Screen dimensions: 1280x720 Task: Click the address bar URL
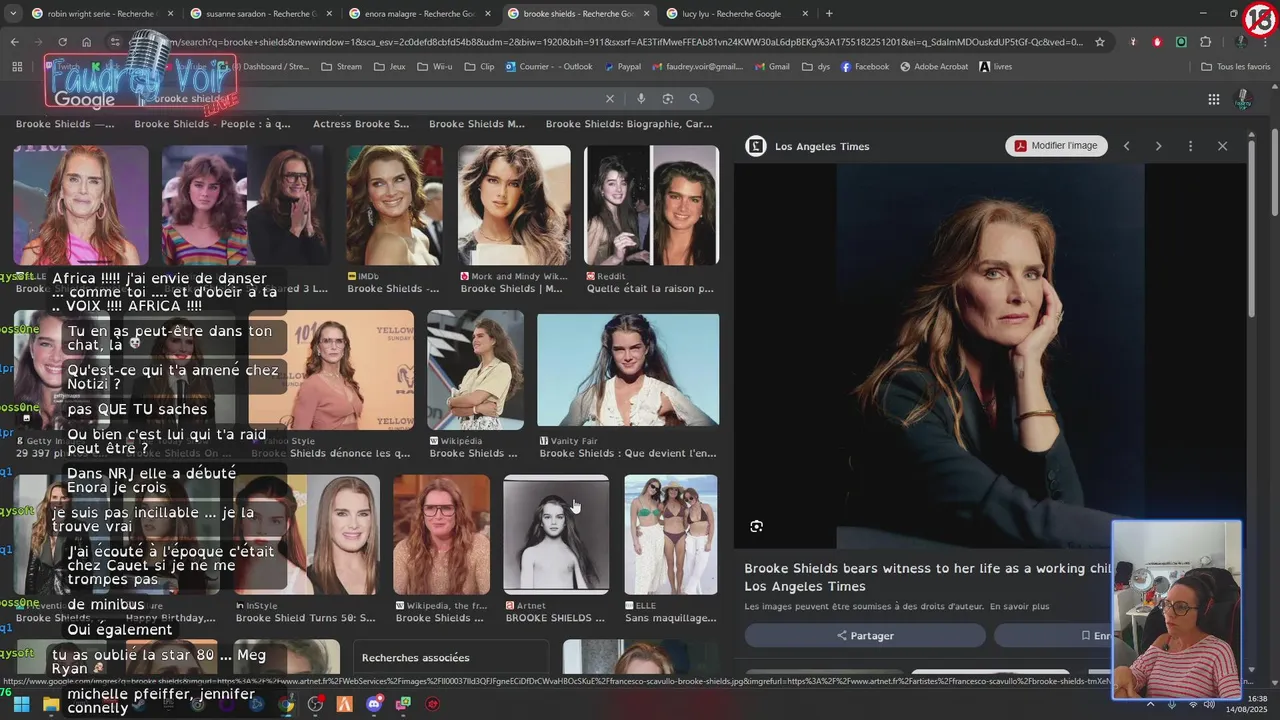tap(620, 42)
